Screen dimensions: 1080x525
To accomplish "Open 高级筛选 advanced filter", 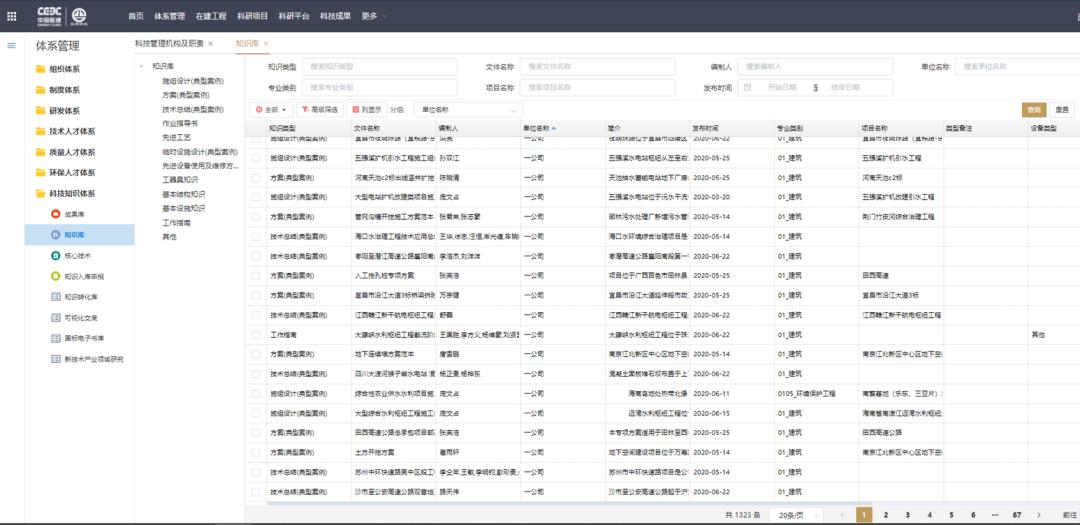I will (320, 109).
